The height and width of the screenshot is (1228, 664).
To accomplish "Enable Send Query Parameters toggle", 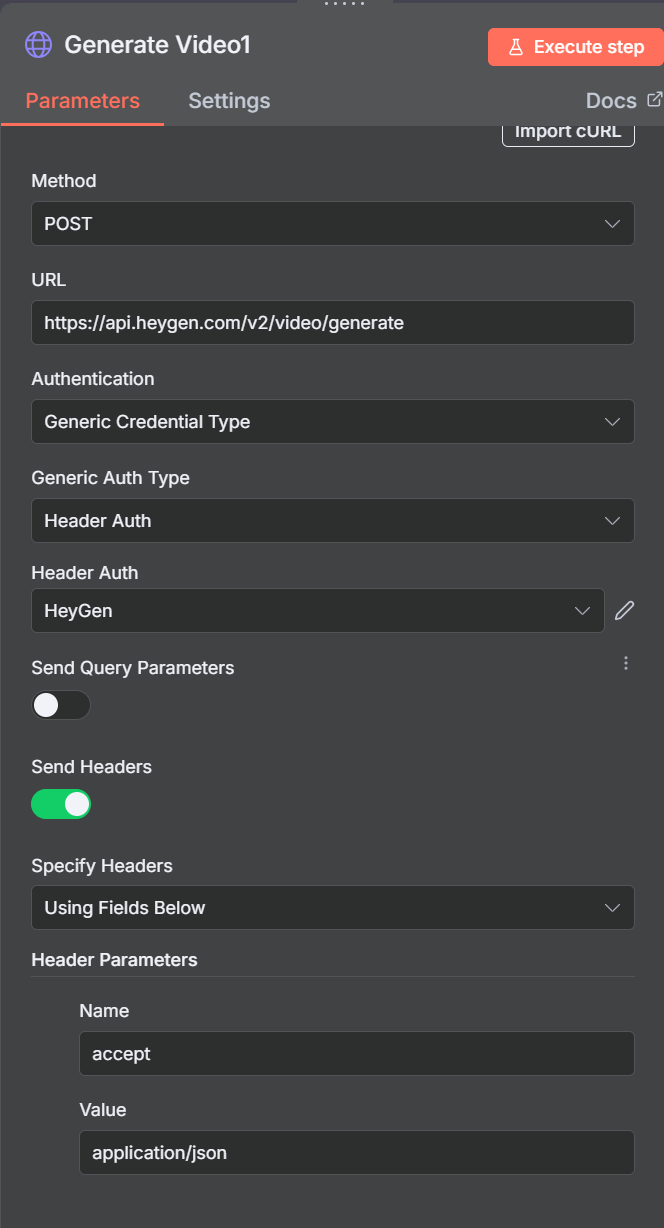I will coord(61,705).
